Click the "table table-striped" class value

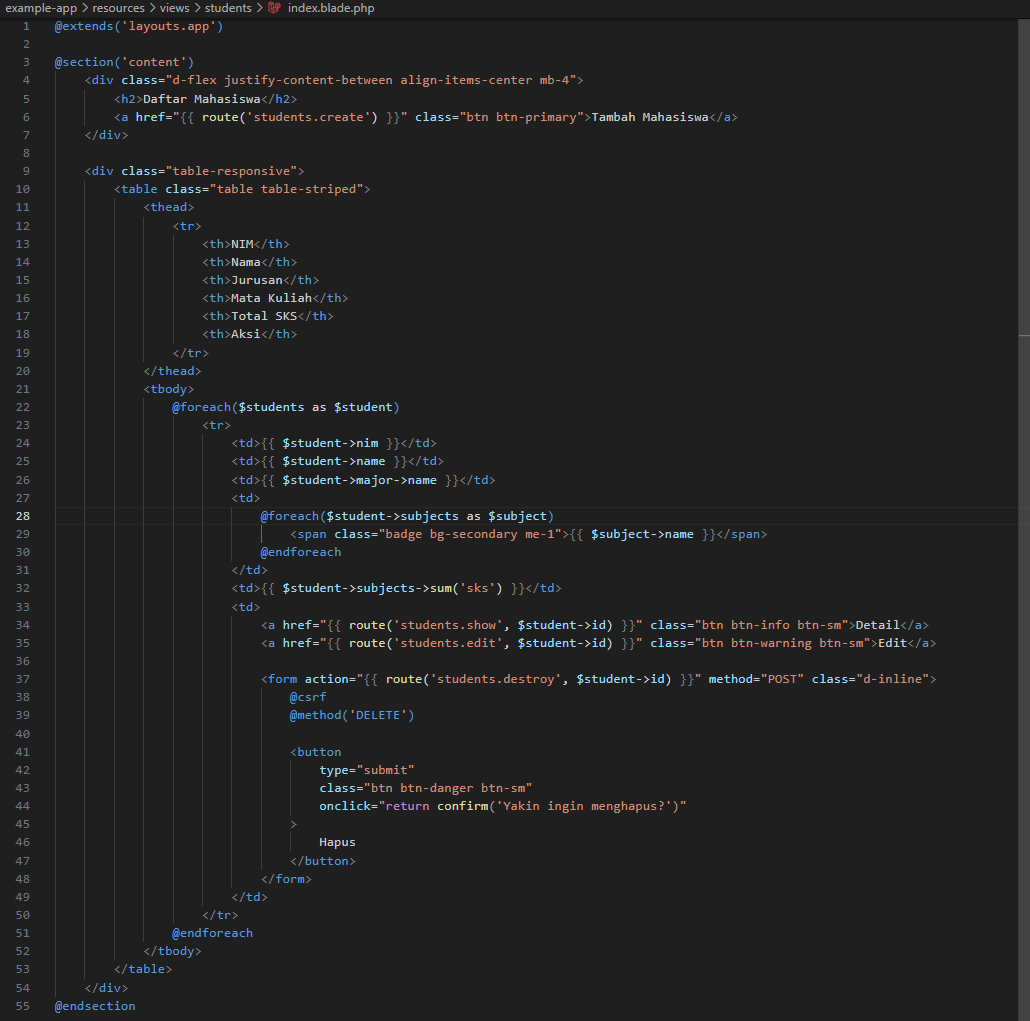(286, 189)
